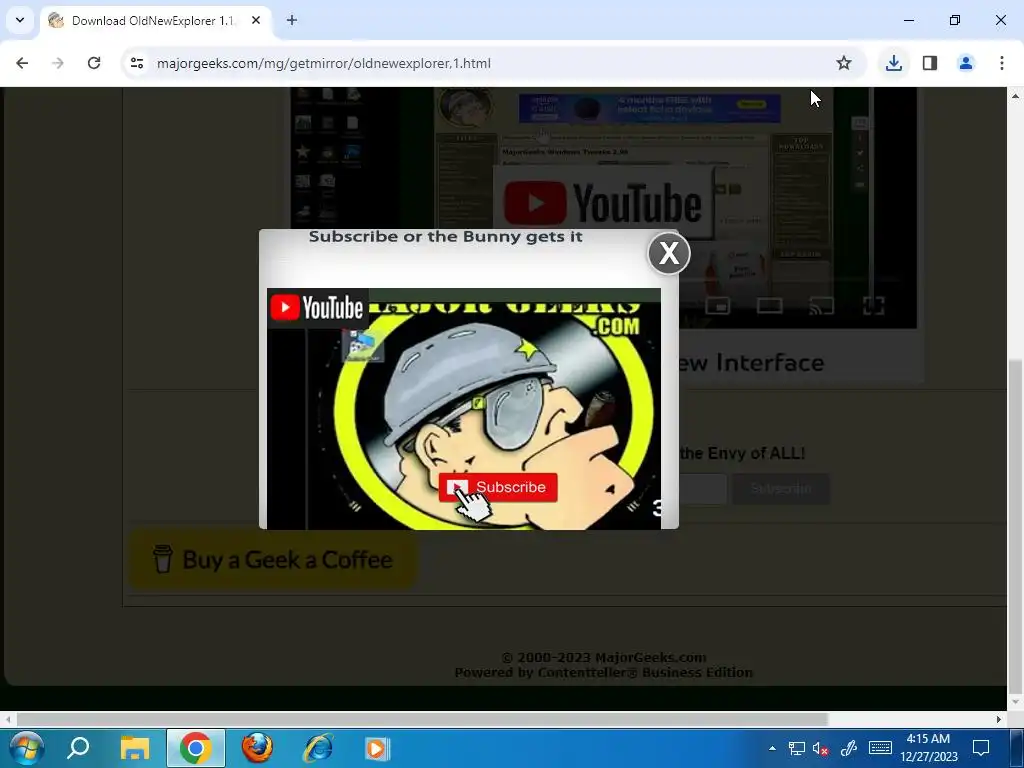
Task: Open the Windows Start menu
Action: pyautogui.click(x=27, y=748)
